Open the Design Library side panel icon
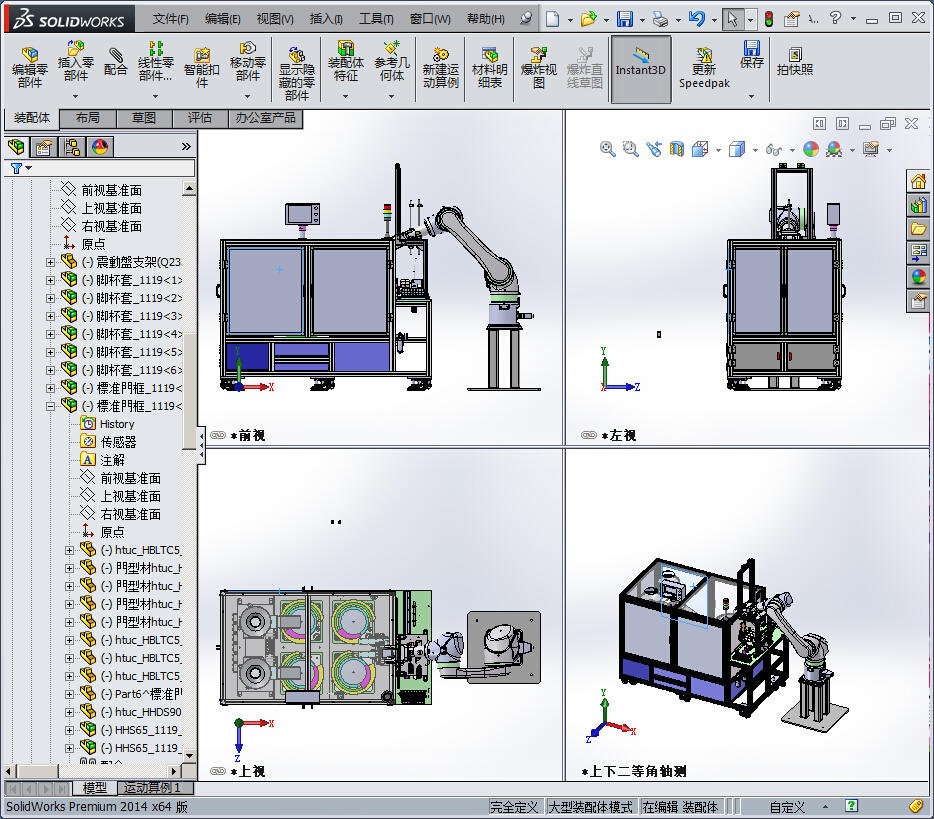Screen dimensions: 934x819 tap(918, 204)
